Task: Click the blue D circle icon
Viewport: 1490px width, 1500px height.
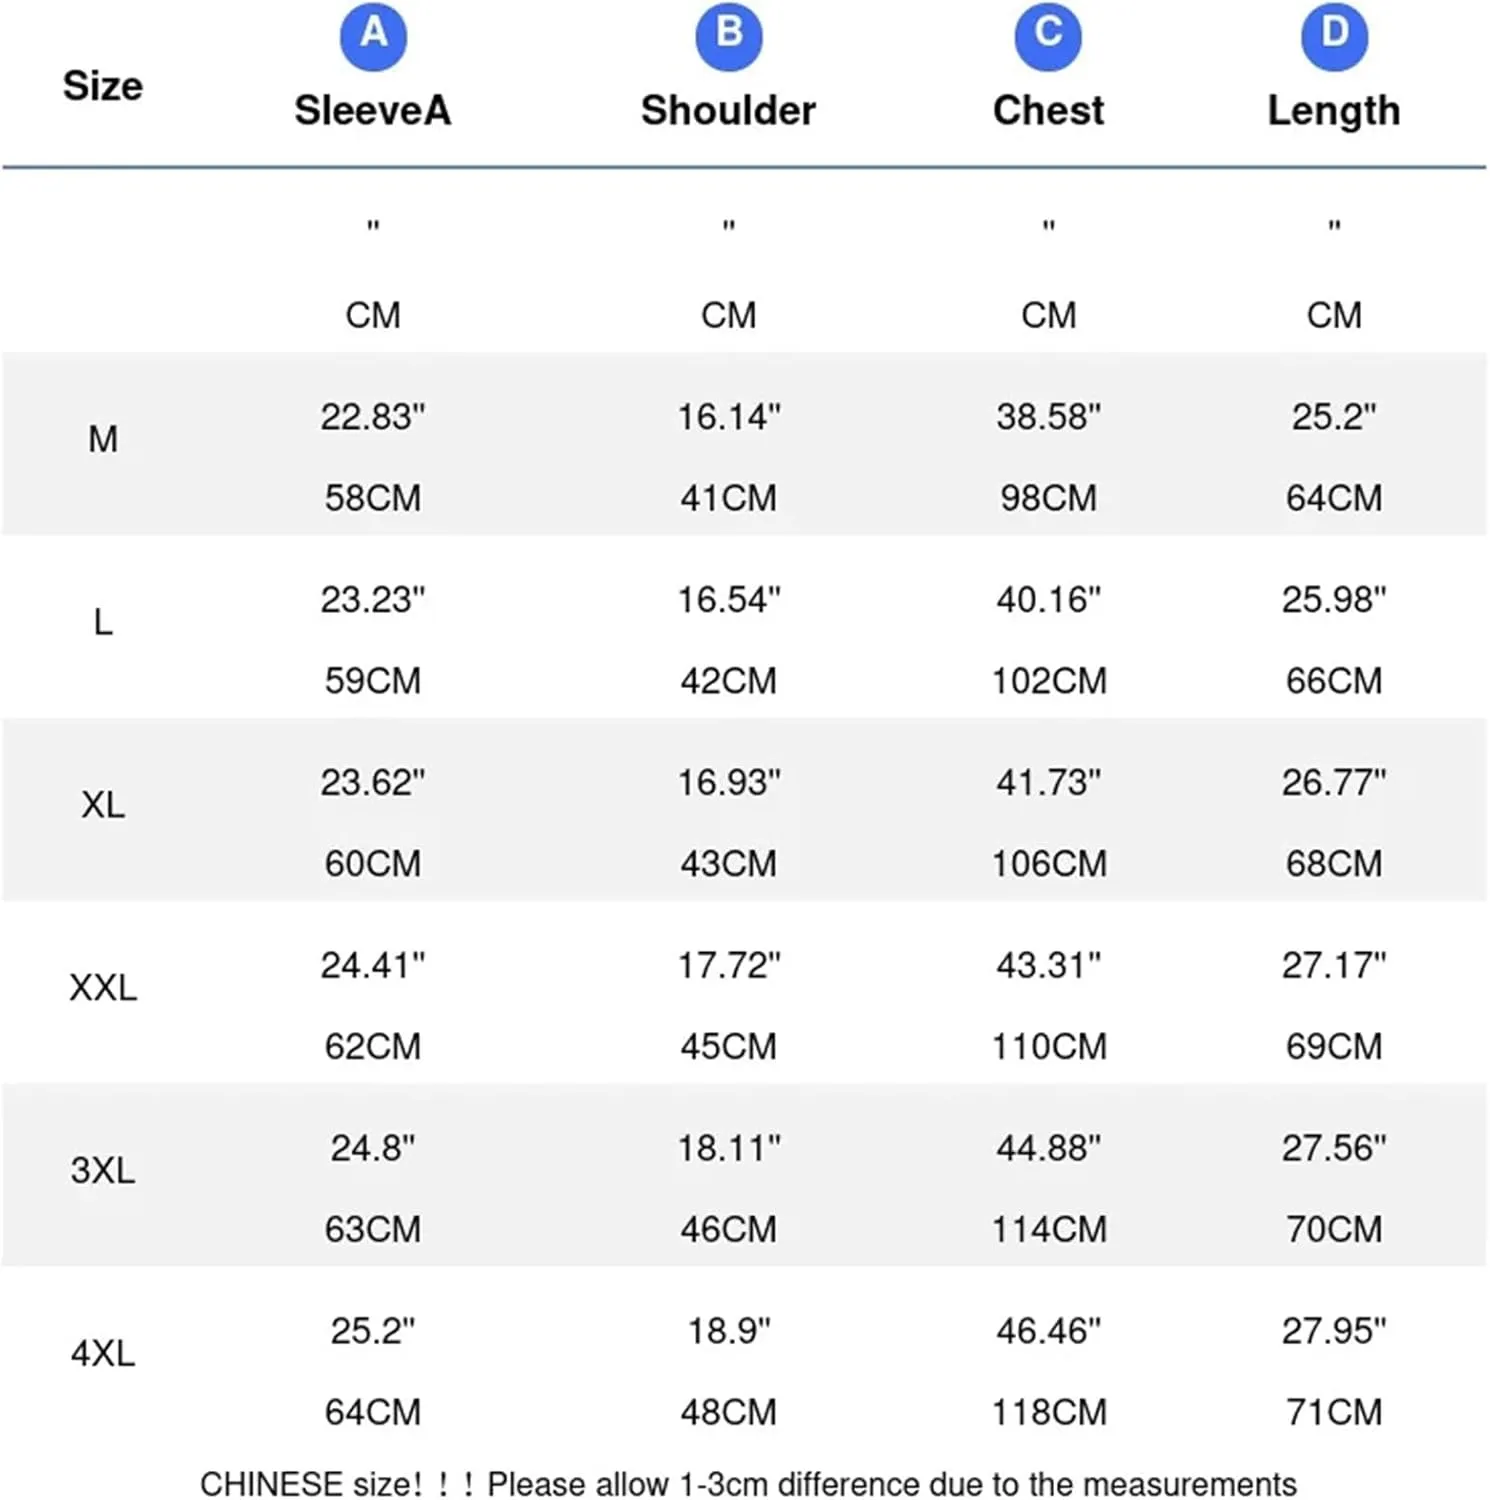Action: click(x=1334, y=37)
